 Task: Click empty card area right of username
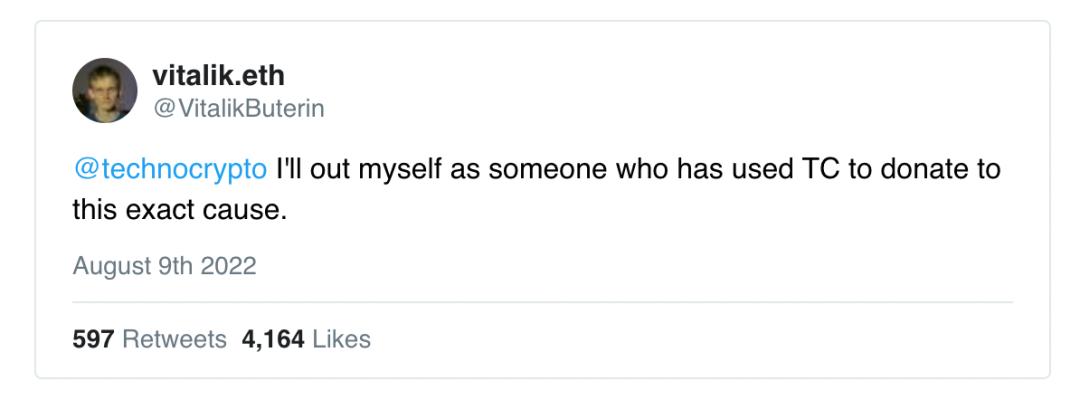pyautogui.click(x=700, y=90)
